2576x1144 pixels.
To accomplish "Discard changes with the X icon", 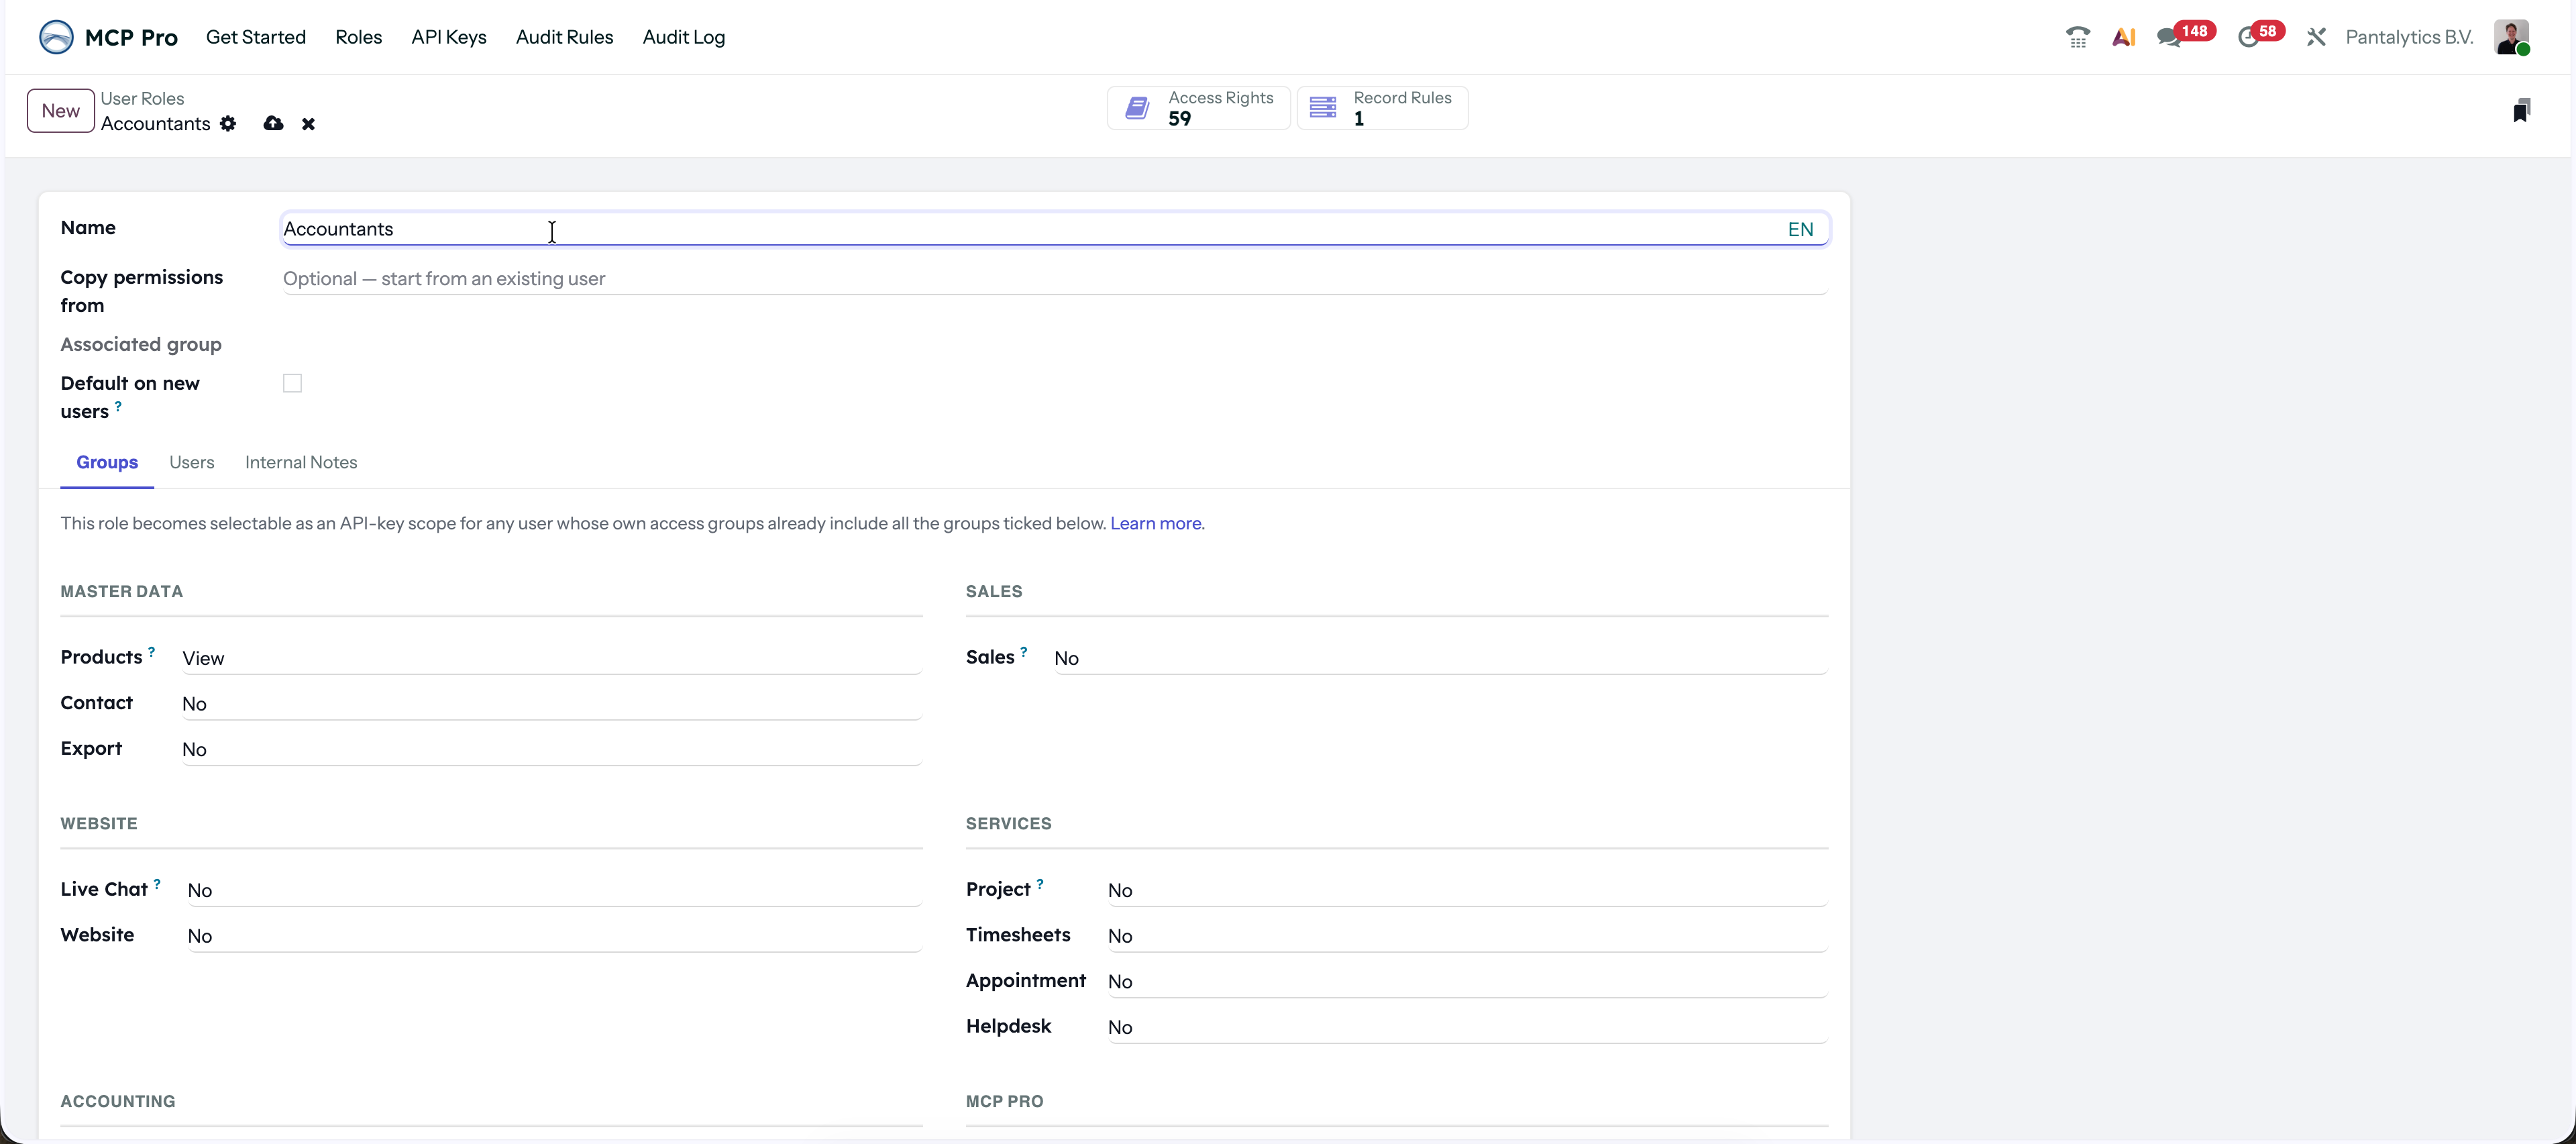I will pos(308,124).
